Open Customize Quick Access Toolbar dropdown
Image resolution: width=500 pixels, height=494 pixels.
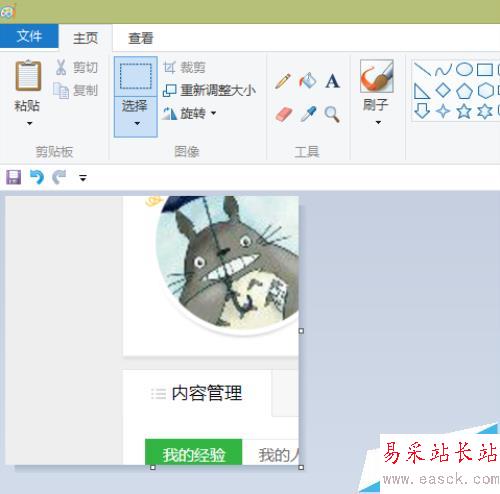click(x=83, y=178)
